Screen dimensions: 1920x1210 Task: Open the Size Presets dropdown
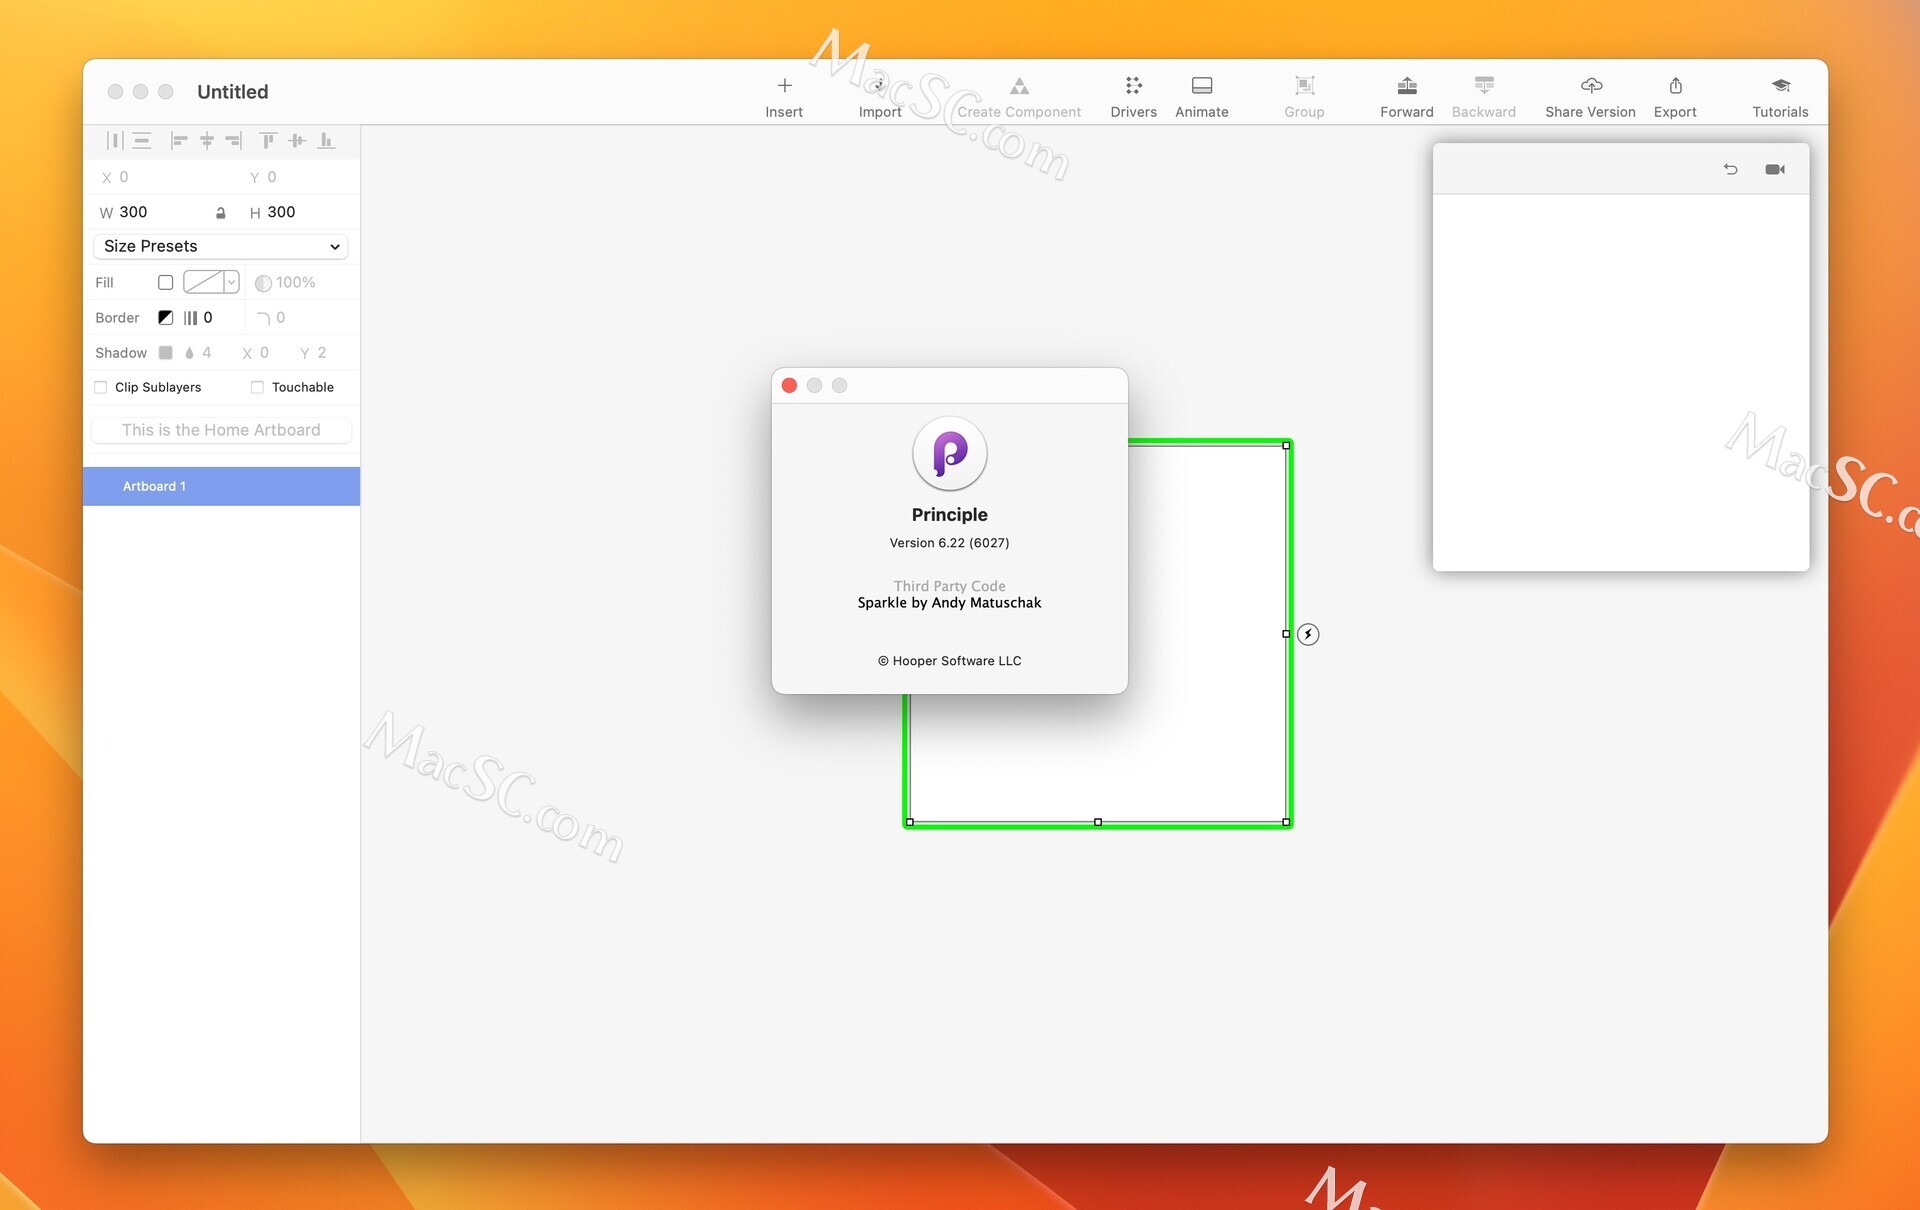click(x=220, y=246)
